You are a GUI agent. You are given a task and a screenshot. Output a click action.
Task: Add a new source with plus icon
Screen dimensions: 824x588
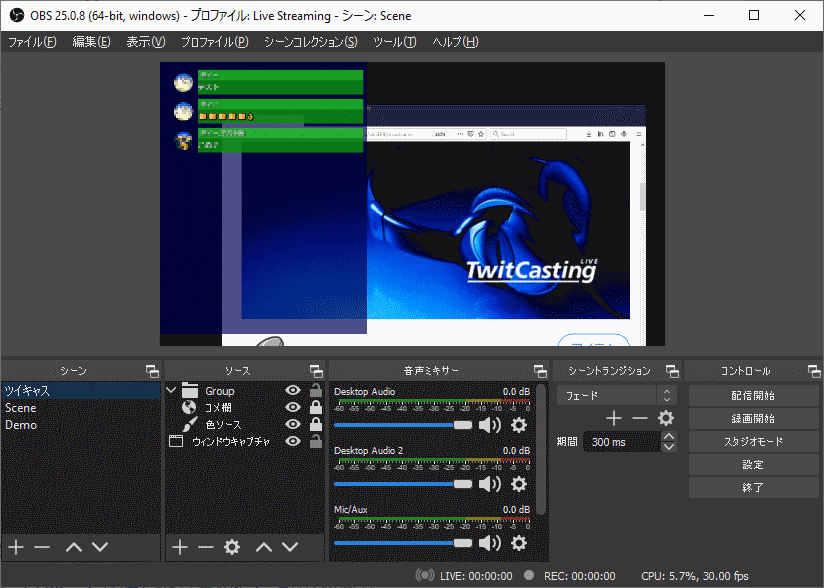[x=180, y=547]
